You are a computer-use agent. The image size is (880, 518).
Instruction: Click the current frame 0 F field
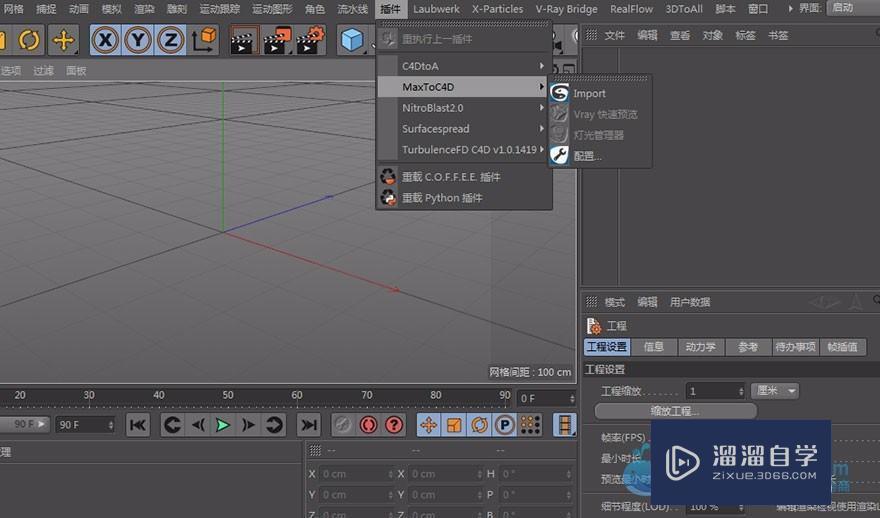(546, 398)
